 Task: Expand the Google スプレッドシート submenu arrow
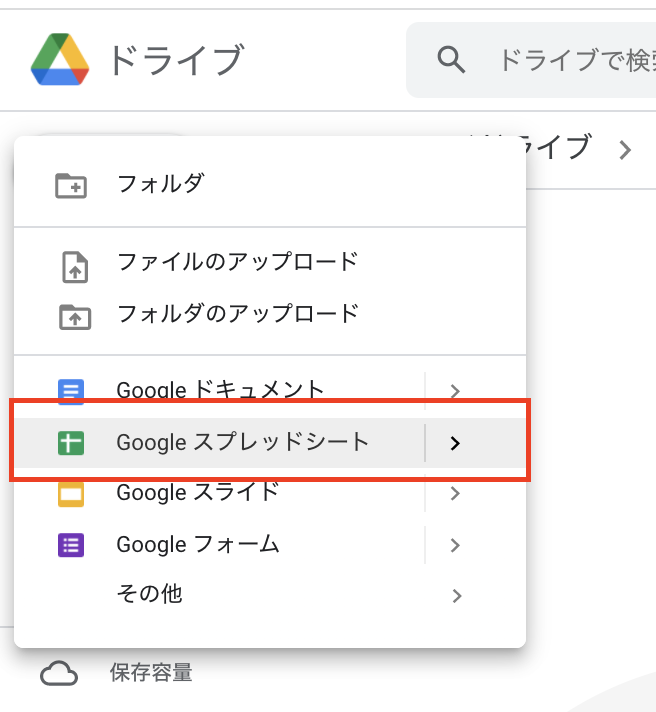pos(455,443)
